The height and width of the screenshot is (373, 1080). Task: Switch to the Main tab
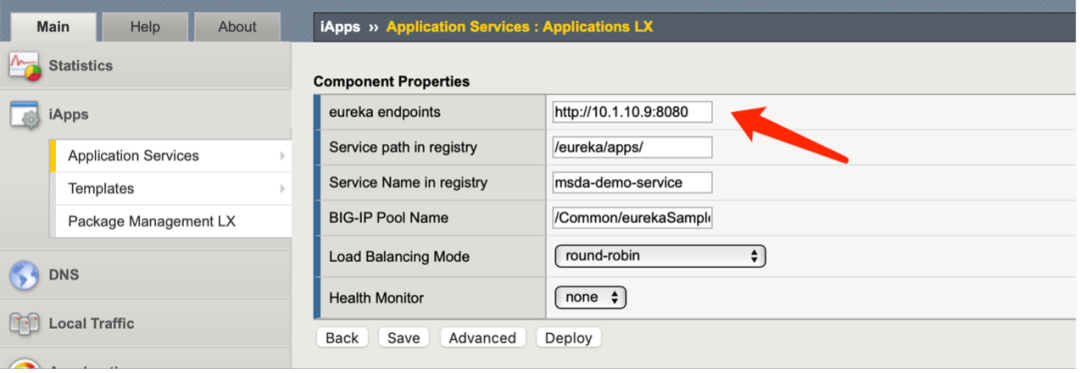(53, 27)
